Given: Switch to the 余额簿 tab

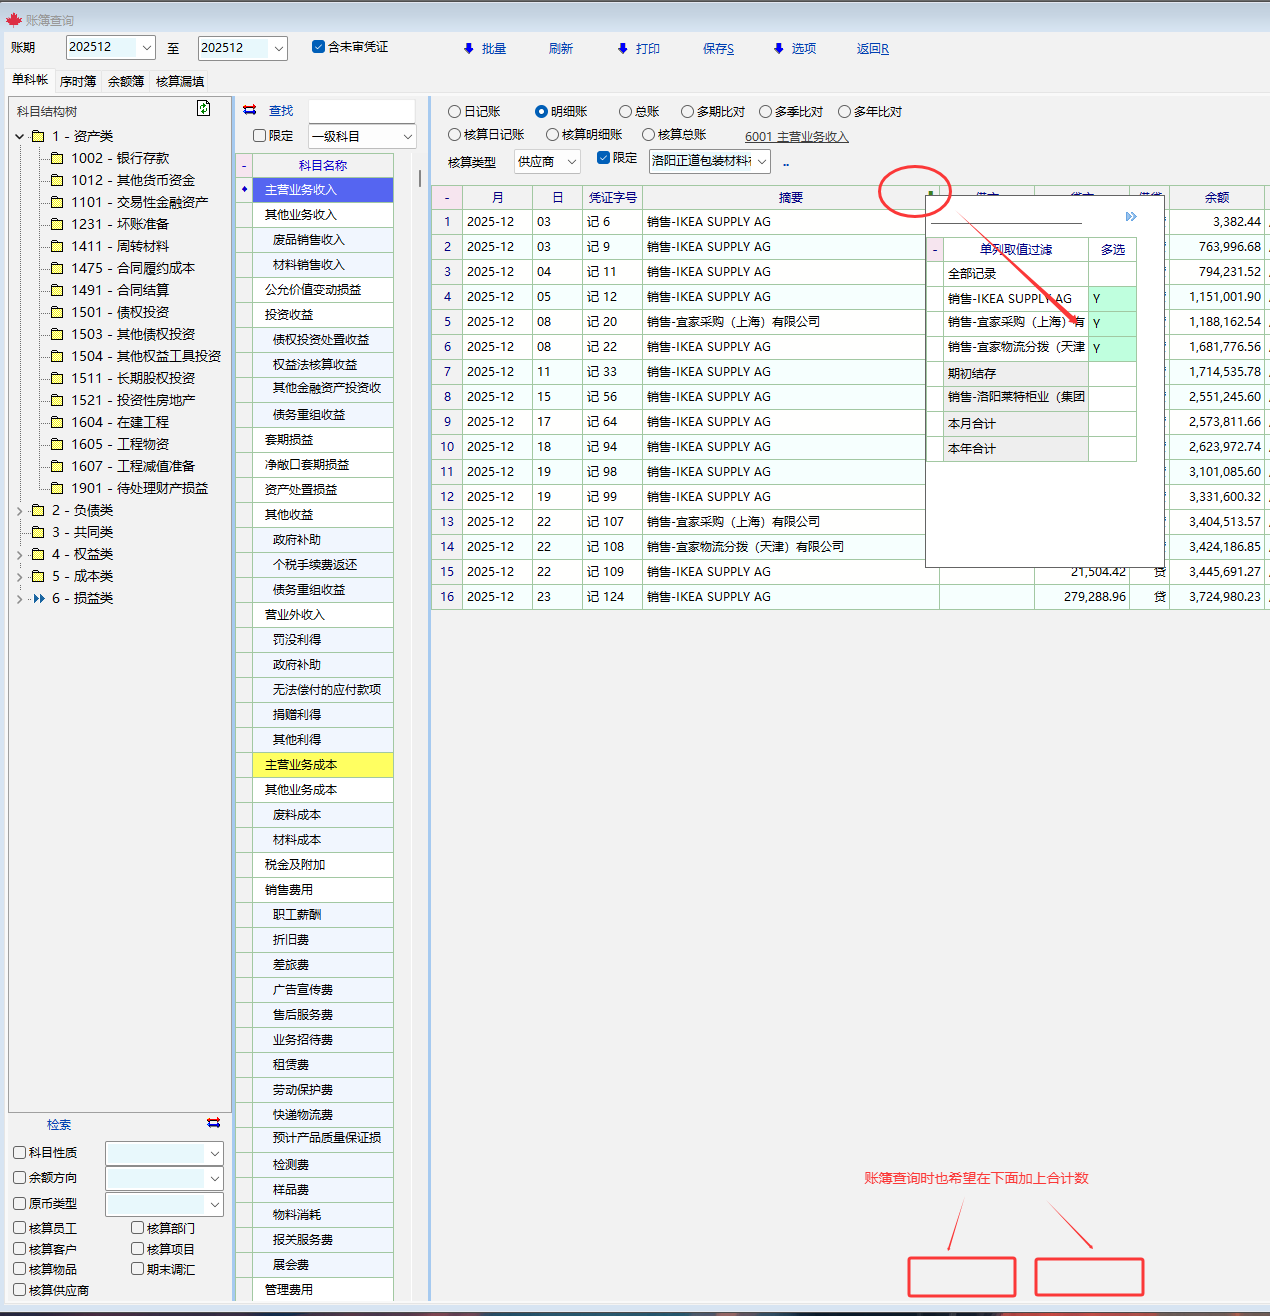Looking at the screenshot, I should pyautogui.click(x=126, y=82).
